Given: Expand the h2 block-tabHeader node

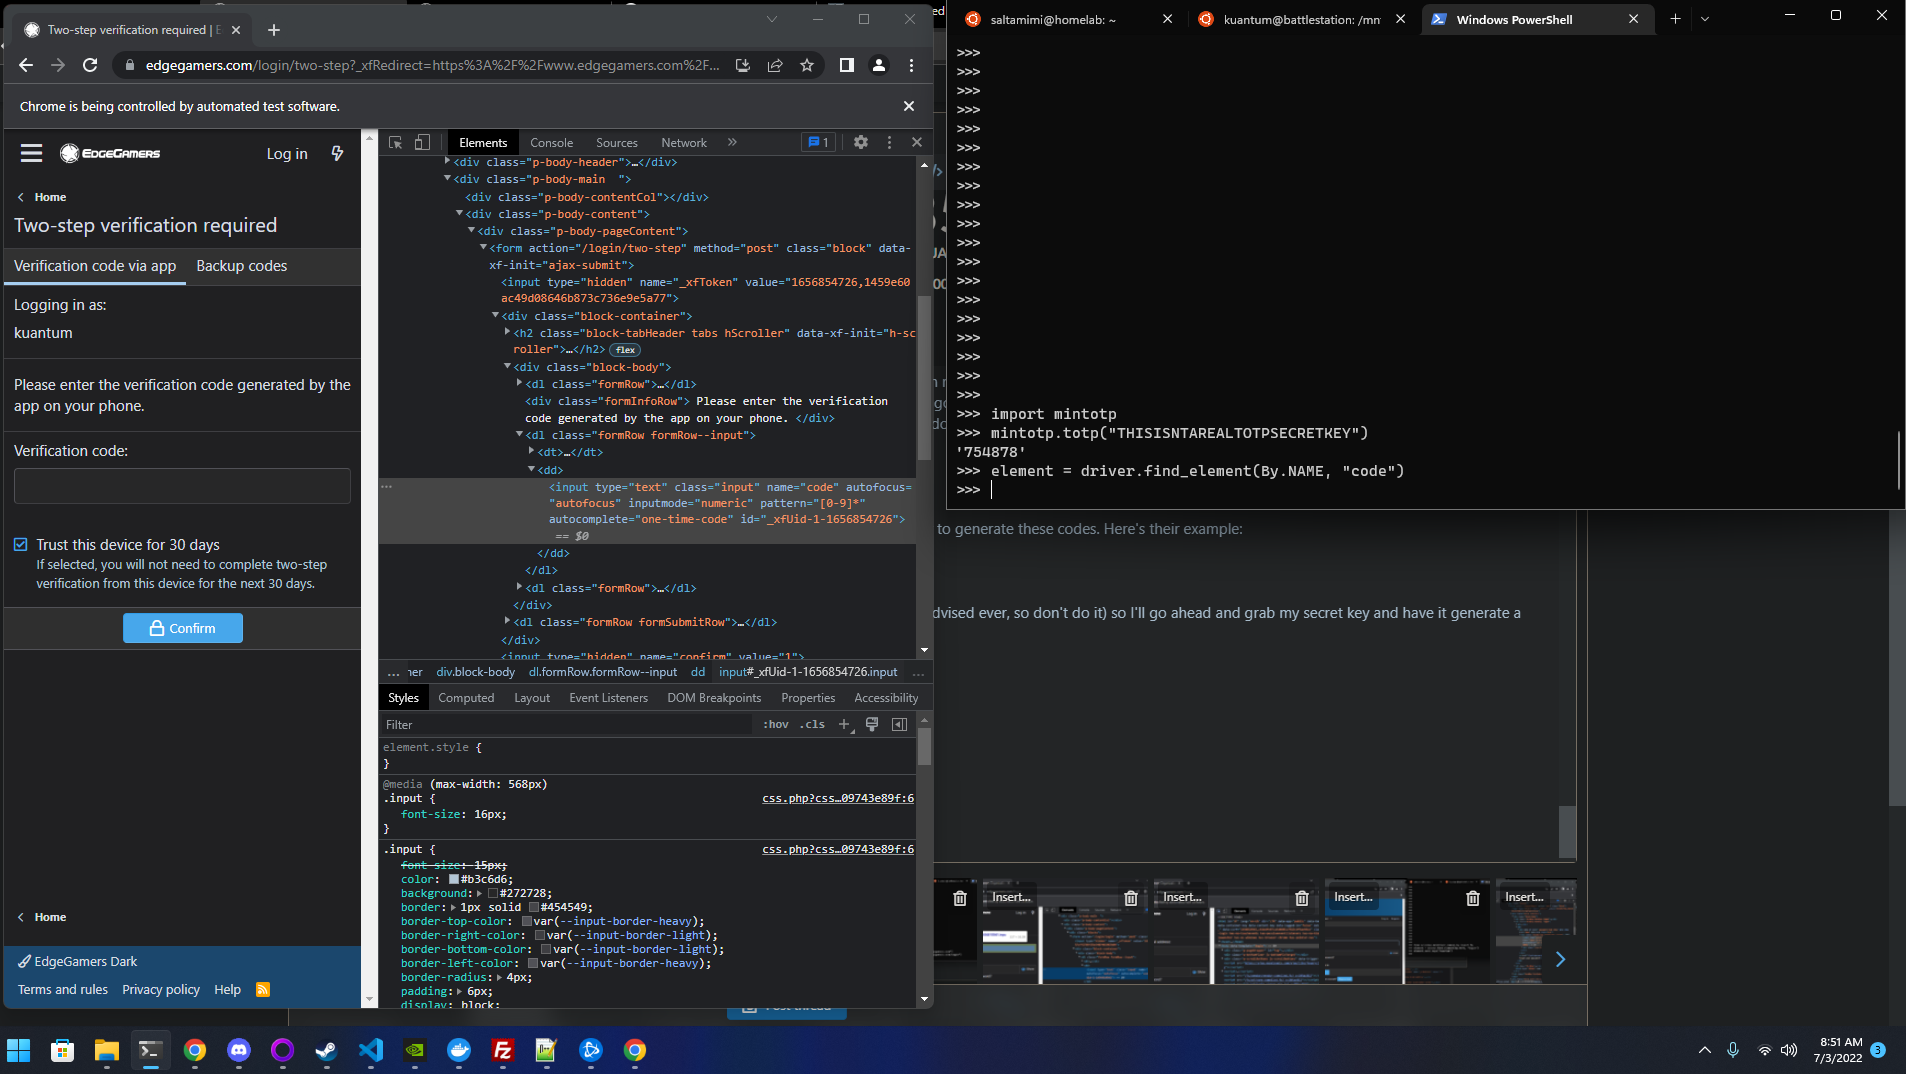Looking at the screenshot, I should point(507,332).
